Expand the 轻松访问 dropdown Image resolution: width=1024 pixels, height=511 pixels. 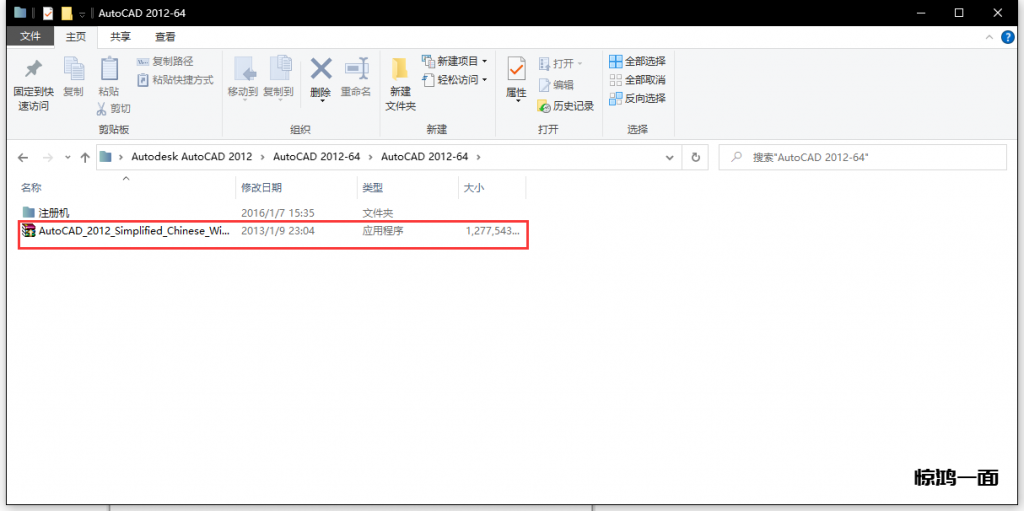485,80
